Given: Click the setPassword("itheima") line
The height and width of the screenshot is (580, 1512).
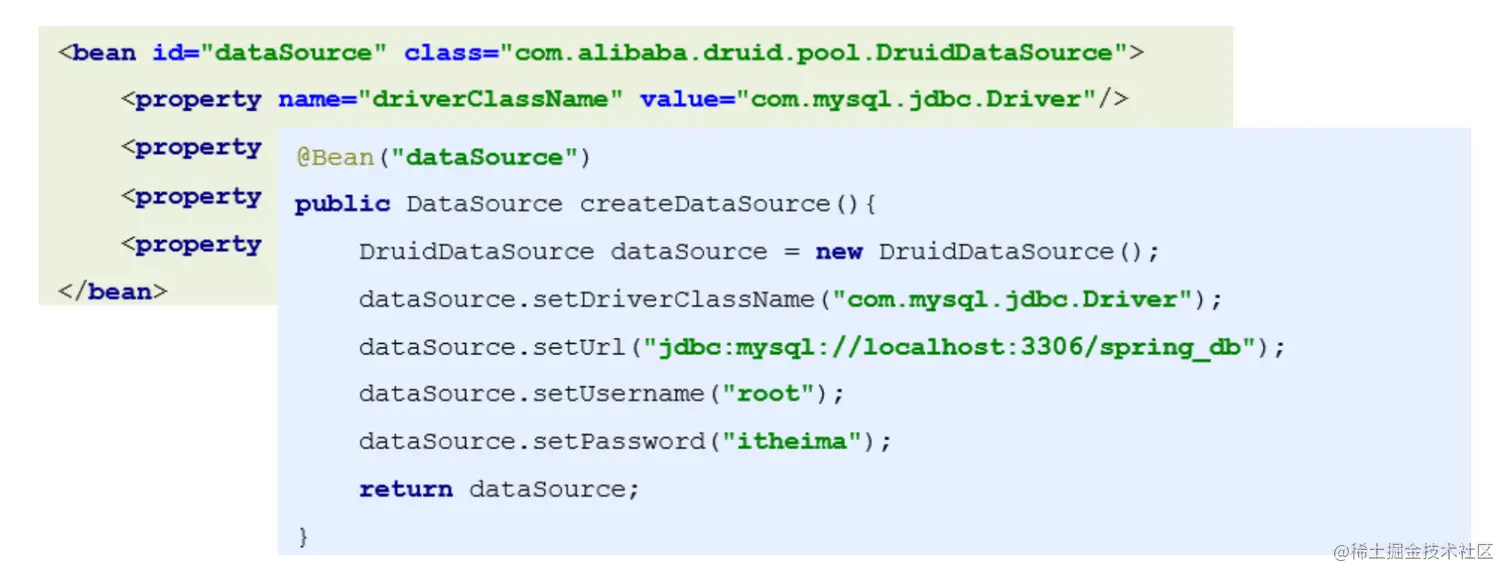Looking at the screenshot, I should [x=625, y=441].
